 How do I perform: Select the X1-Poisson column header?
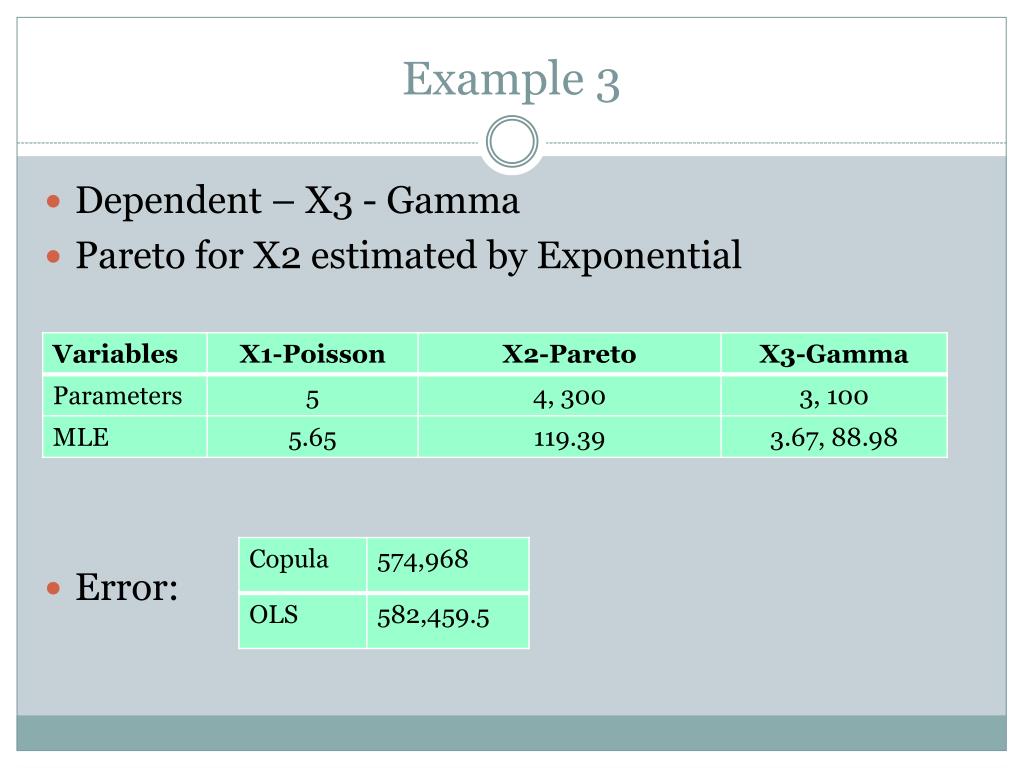click(312, 353)
